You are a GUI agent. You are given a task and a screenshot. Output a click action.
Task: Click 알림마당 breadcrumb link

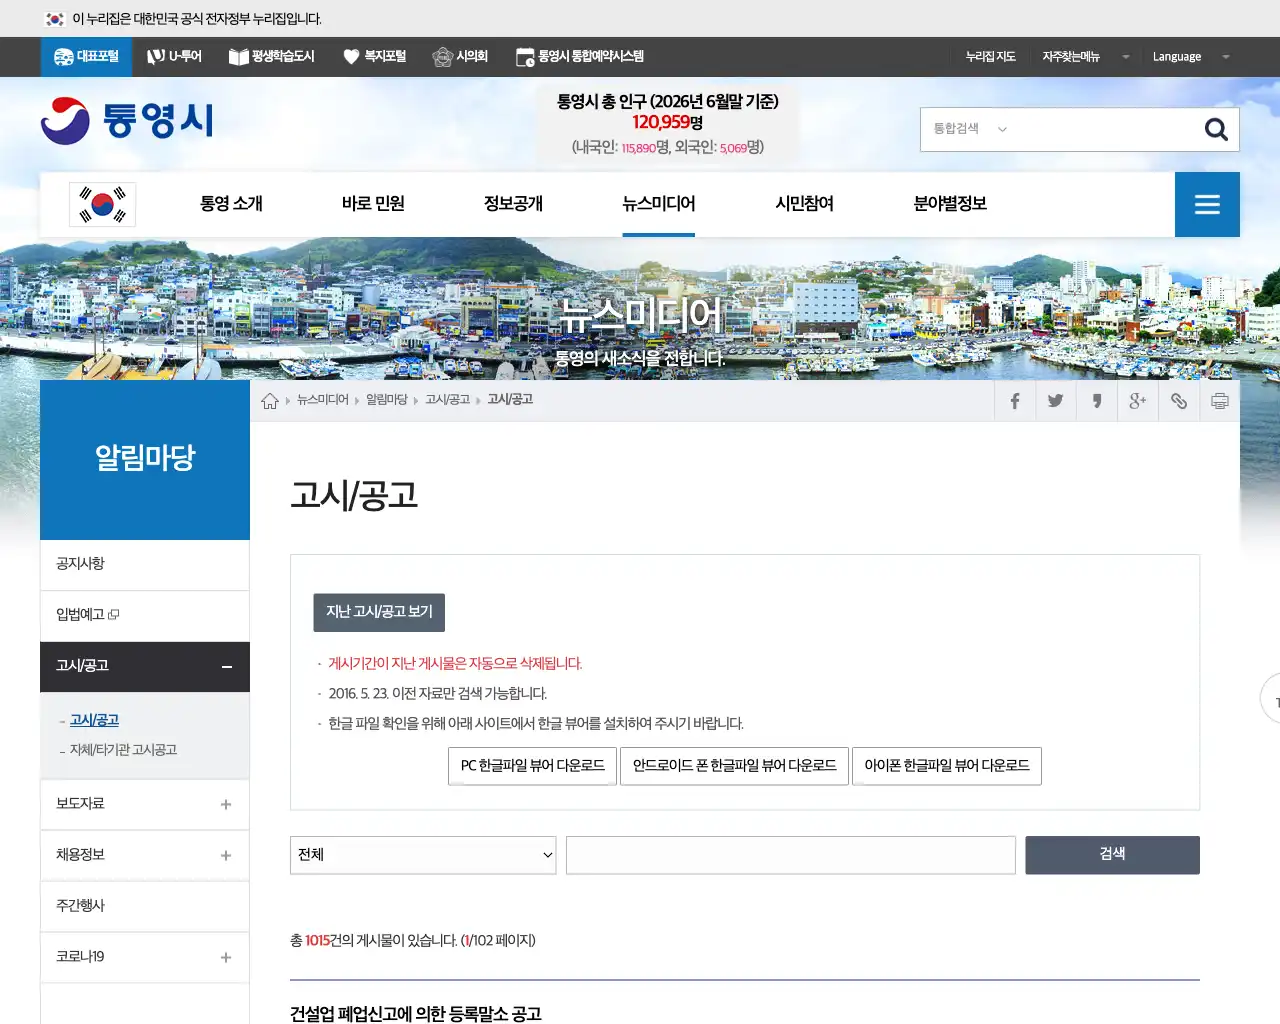386,400
